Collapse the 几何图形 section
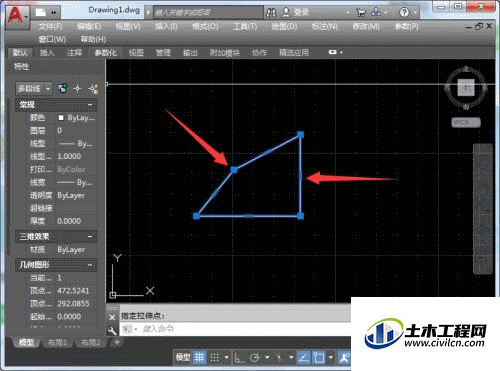The height and width of the screenshot is (371, 500). click(90, 265)
